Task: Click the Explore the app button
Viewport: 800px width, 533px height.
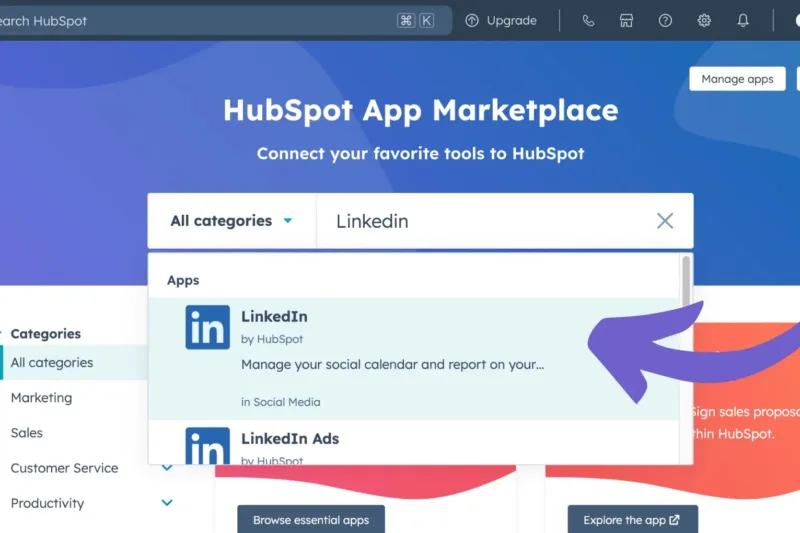Action: pyautogui.click(x=633, y=519)
